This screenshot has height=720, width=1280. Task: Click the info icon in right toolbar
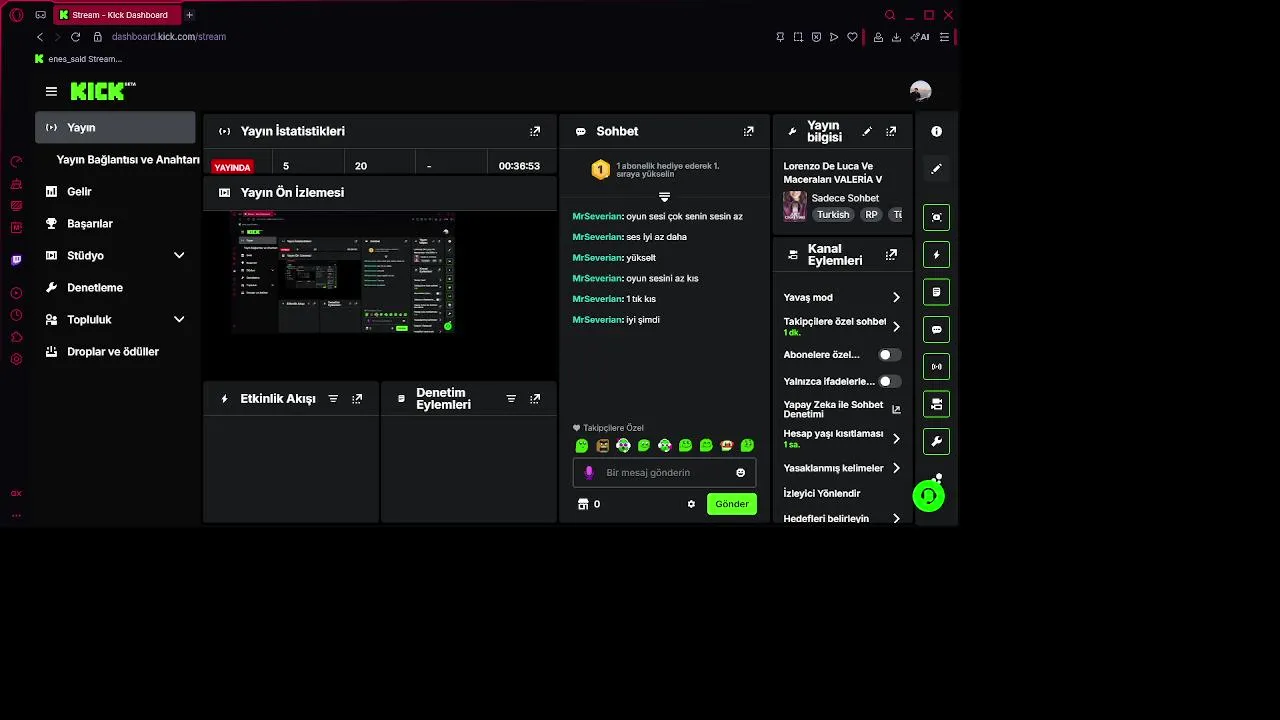coord(936,131)
